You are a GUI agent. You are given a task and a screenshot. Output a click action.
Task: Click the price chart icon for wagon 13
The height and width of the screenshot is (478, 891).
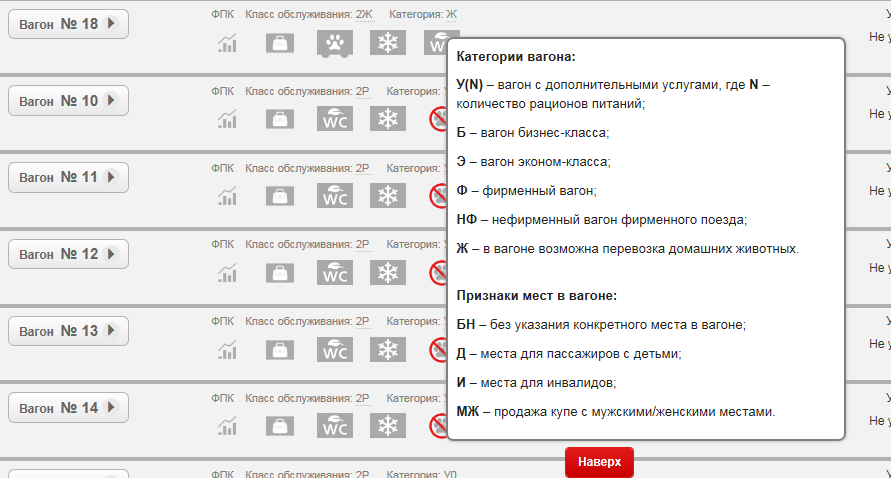229,349
